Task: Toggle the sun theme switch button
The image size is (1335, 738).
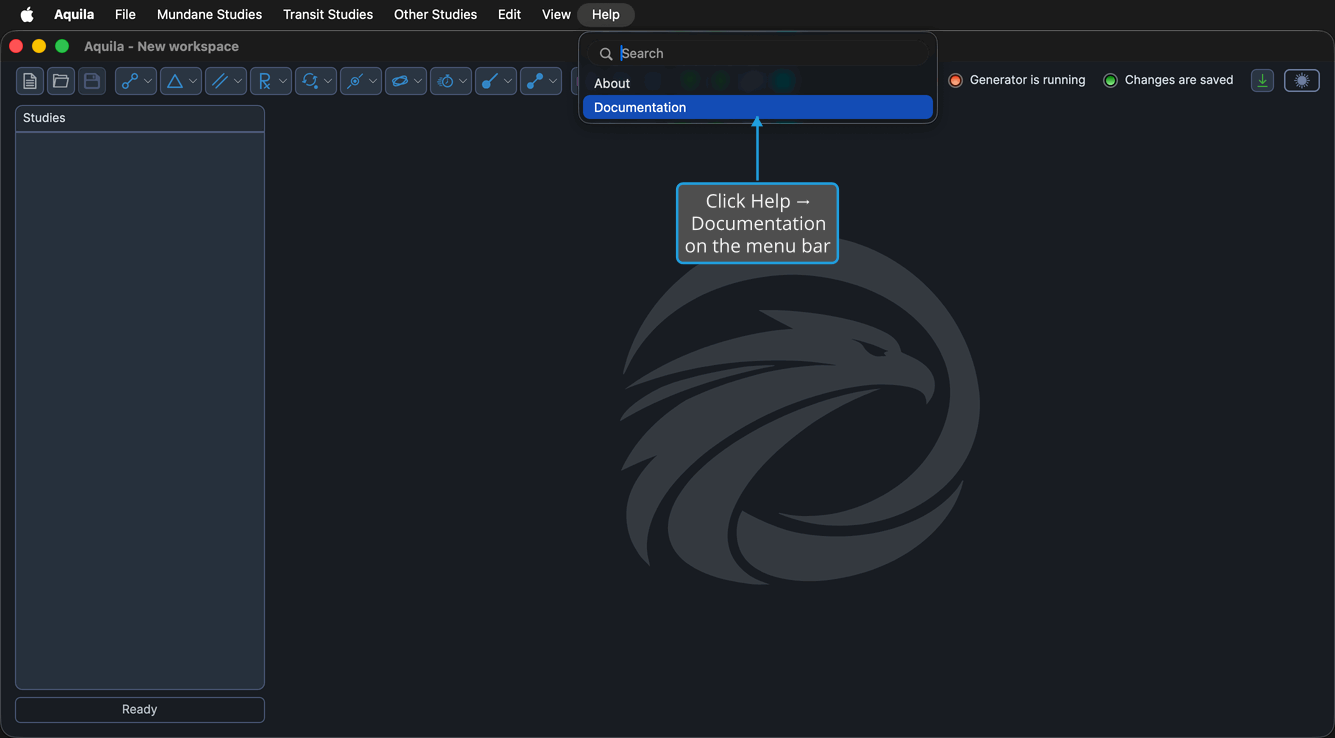Action: click(1302, 81)
